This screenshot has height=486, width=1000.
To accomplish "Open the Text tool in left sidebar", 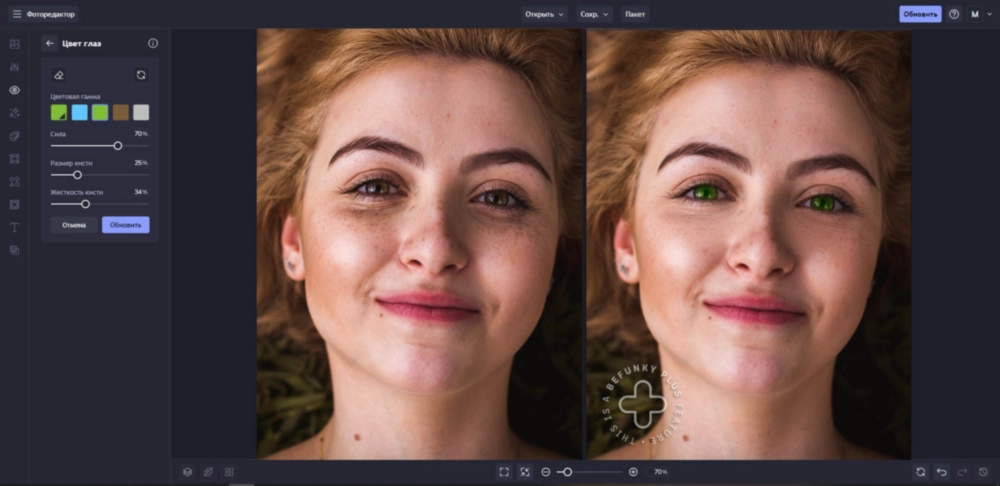I will (15, 227).
